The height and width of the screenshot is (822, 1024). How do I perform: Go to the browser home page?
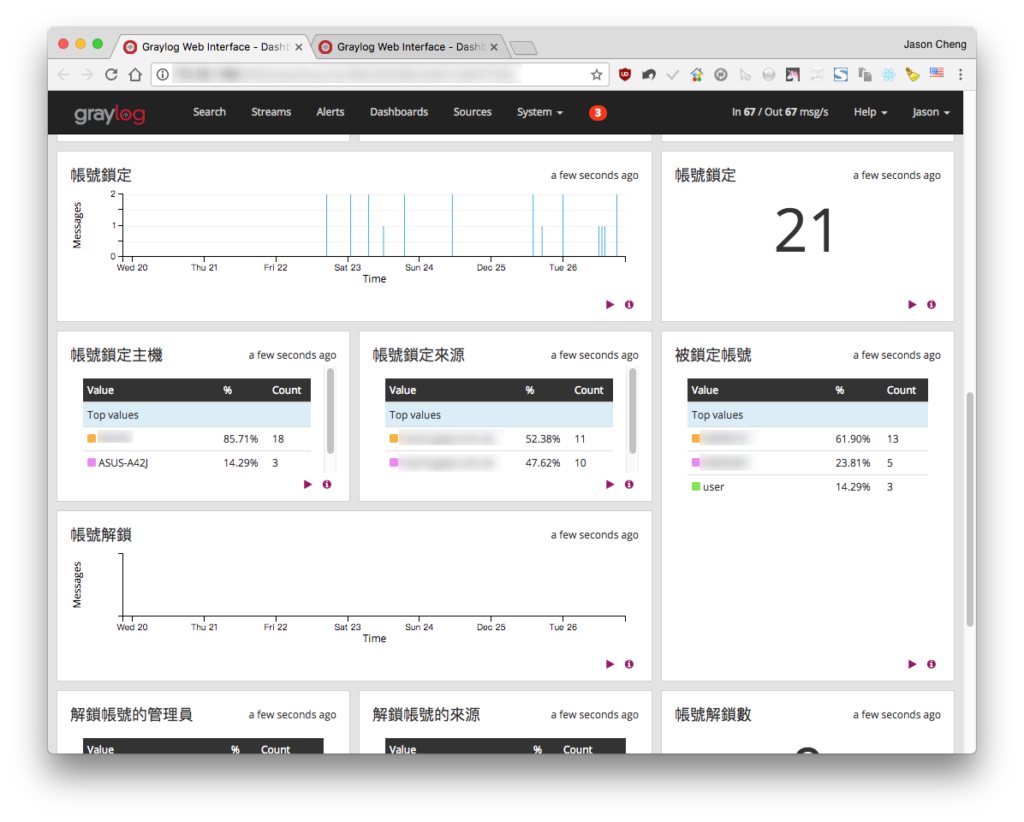[x=135, y=74]
